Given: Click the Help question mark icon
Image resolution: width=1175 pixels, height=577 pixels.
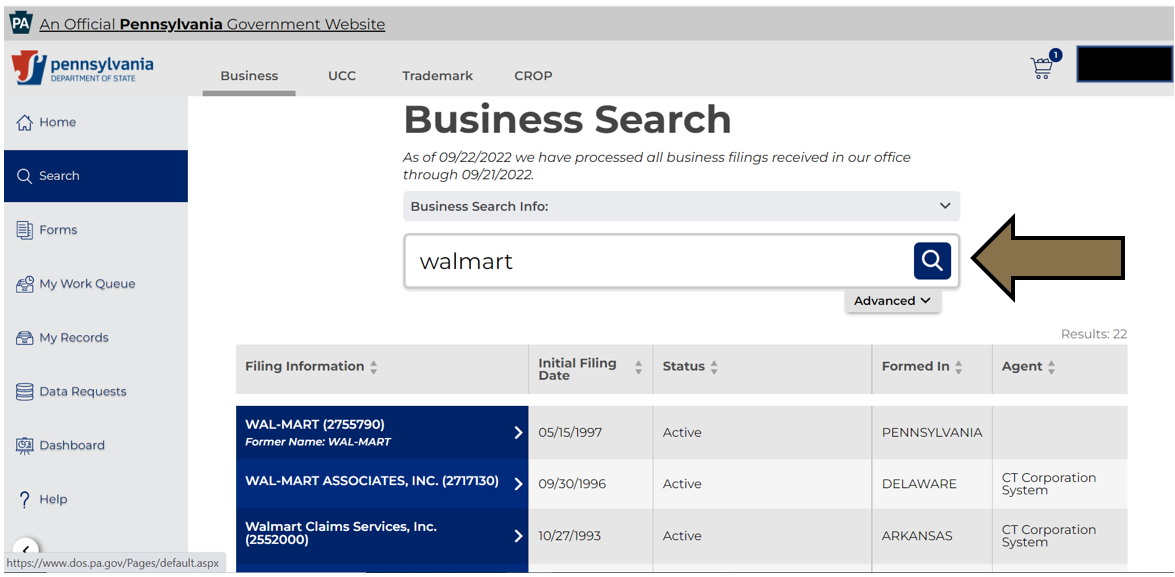Looking at the screenshot, I should click(24, 499).
